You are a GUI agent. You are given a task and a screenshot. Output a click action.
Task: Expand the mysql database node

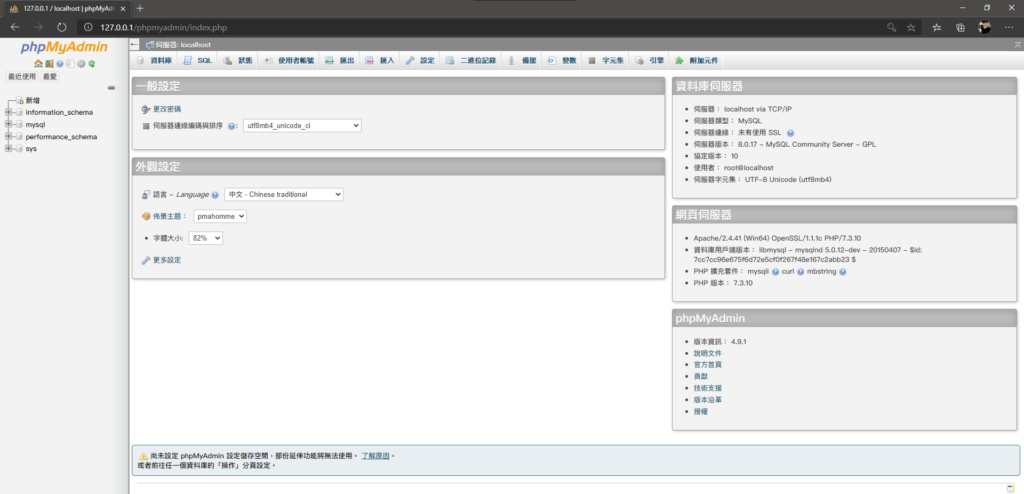click(x=9, y=124)
